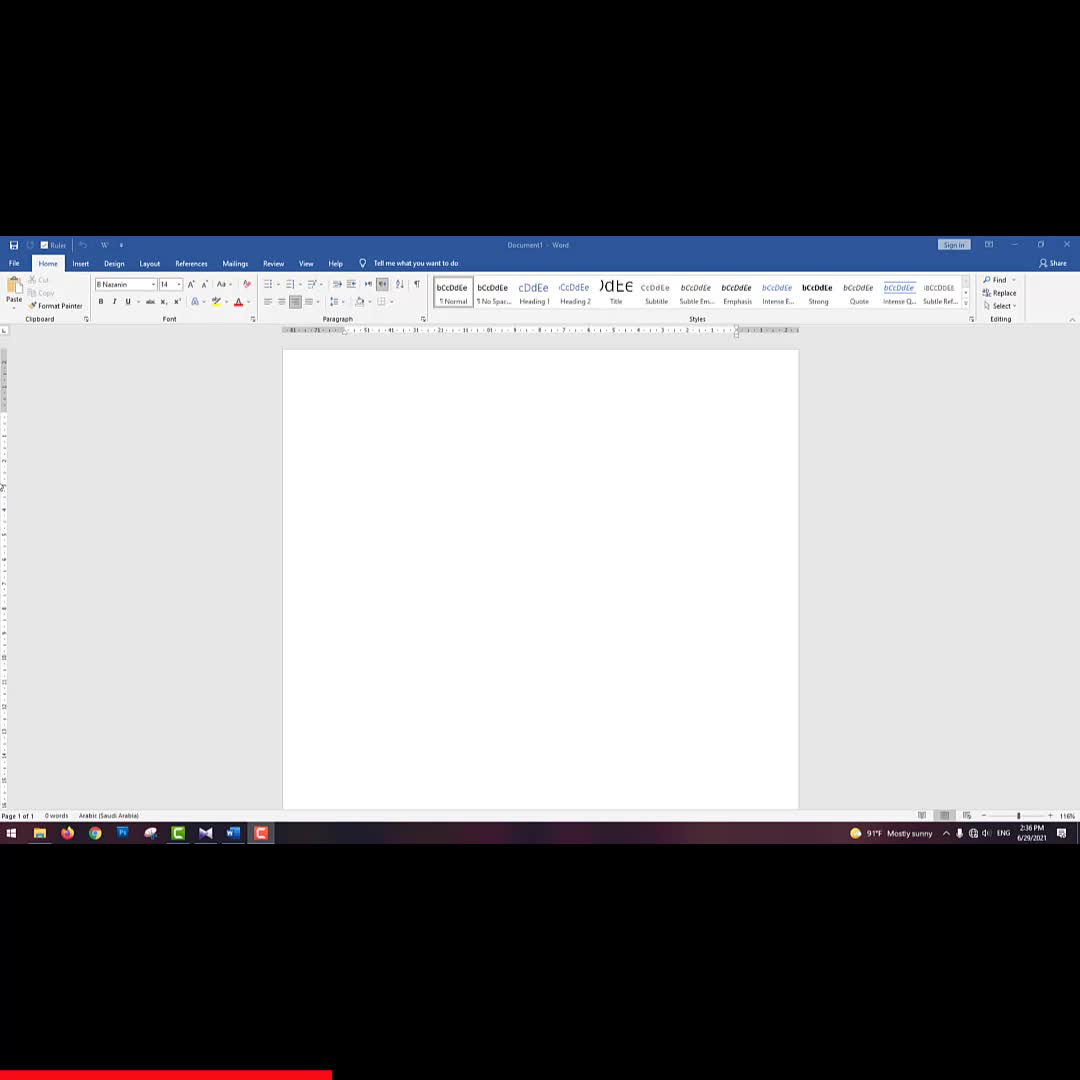1080x1080 pixels.
Task: Open the font name dropdown (B Nazanin)
Action: [153, 285]
